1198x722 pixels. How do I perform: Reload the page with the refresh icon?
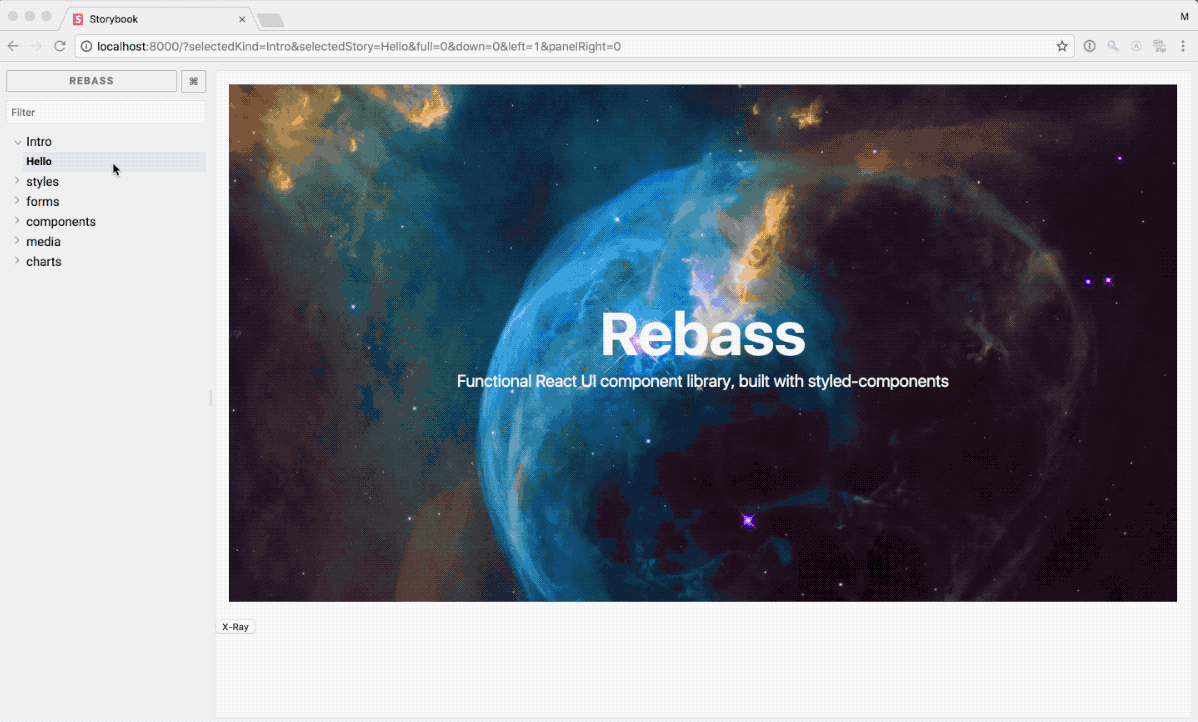pos(60,47)
